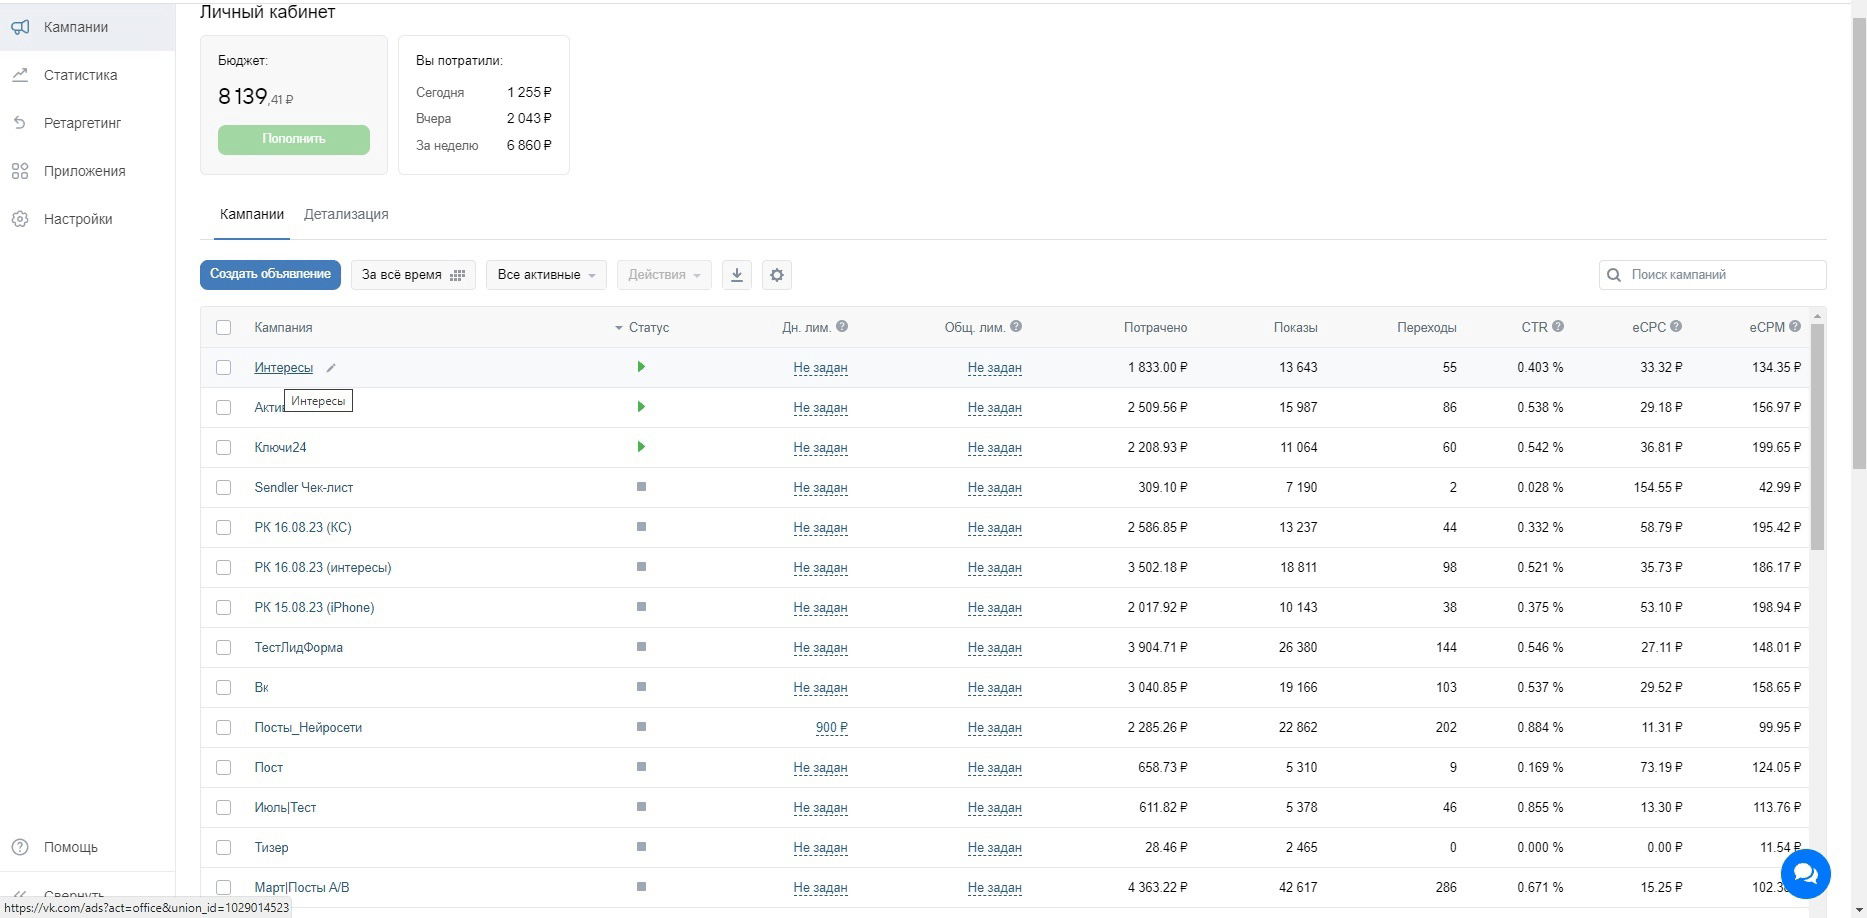Open Настройки in the left sidebar

click(x=78, y=219)
